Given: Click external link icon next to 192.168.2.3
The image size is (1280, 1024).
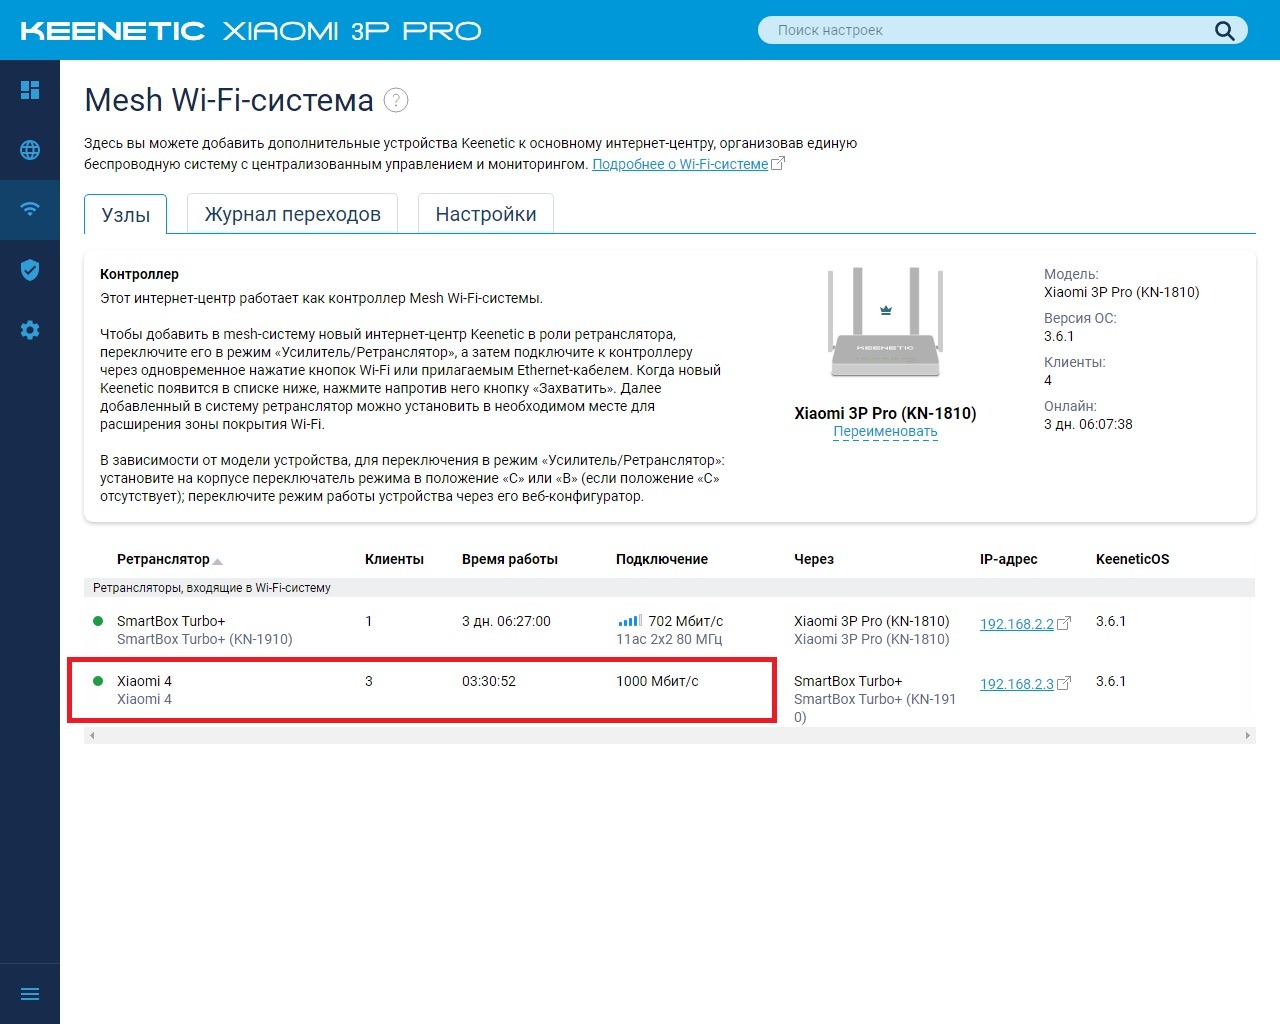Looking at the screenshot, I should (1064, 684).
